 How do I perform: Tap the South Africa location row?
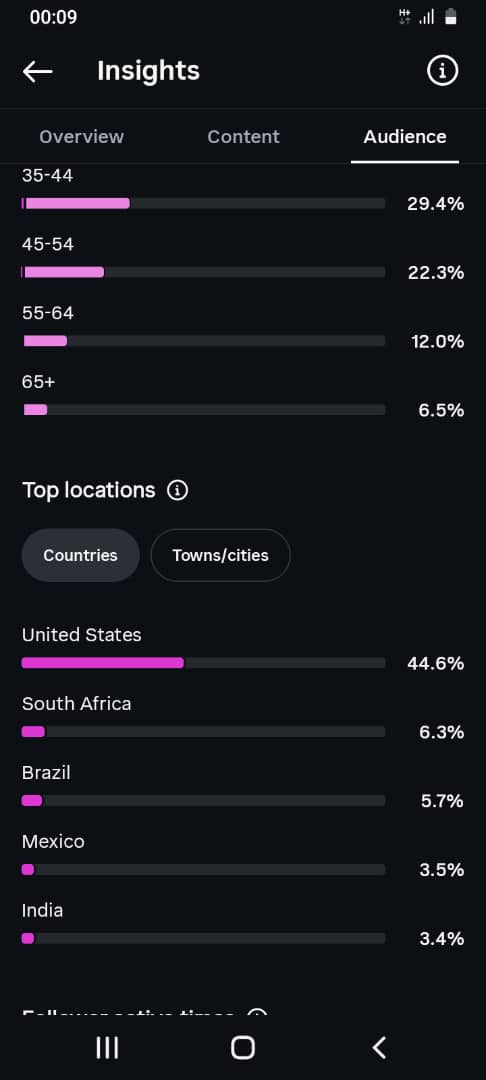tap(243, 718)
